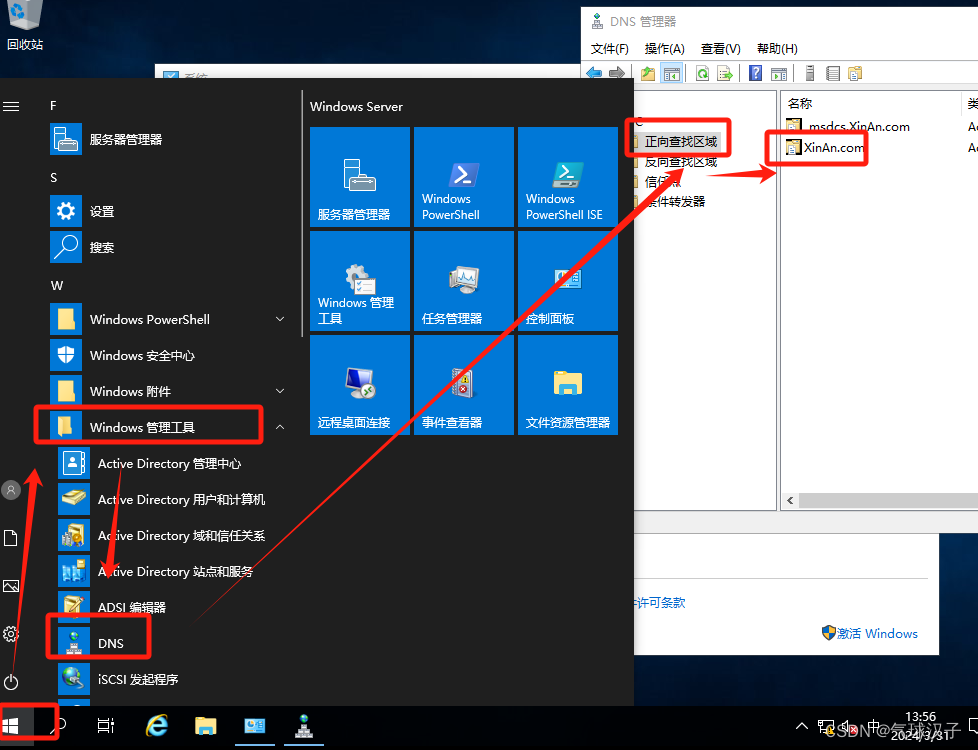Screen dimensions: 978x750
Task: Open Settings gear in Start sidebar
Action: click(x=11, y=635)
